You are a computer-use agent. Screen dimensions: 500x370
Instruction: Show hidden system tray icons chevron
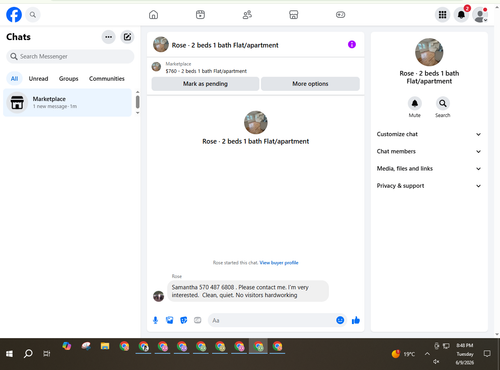pyautogui.click(x=427, y=354)
